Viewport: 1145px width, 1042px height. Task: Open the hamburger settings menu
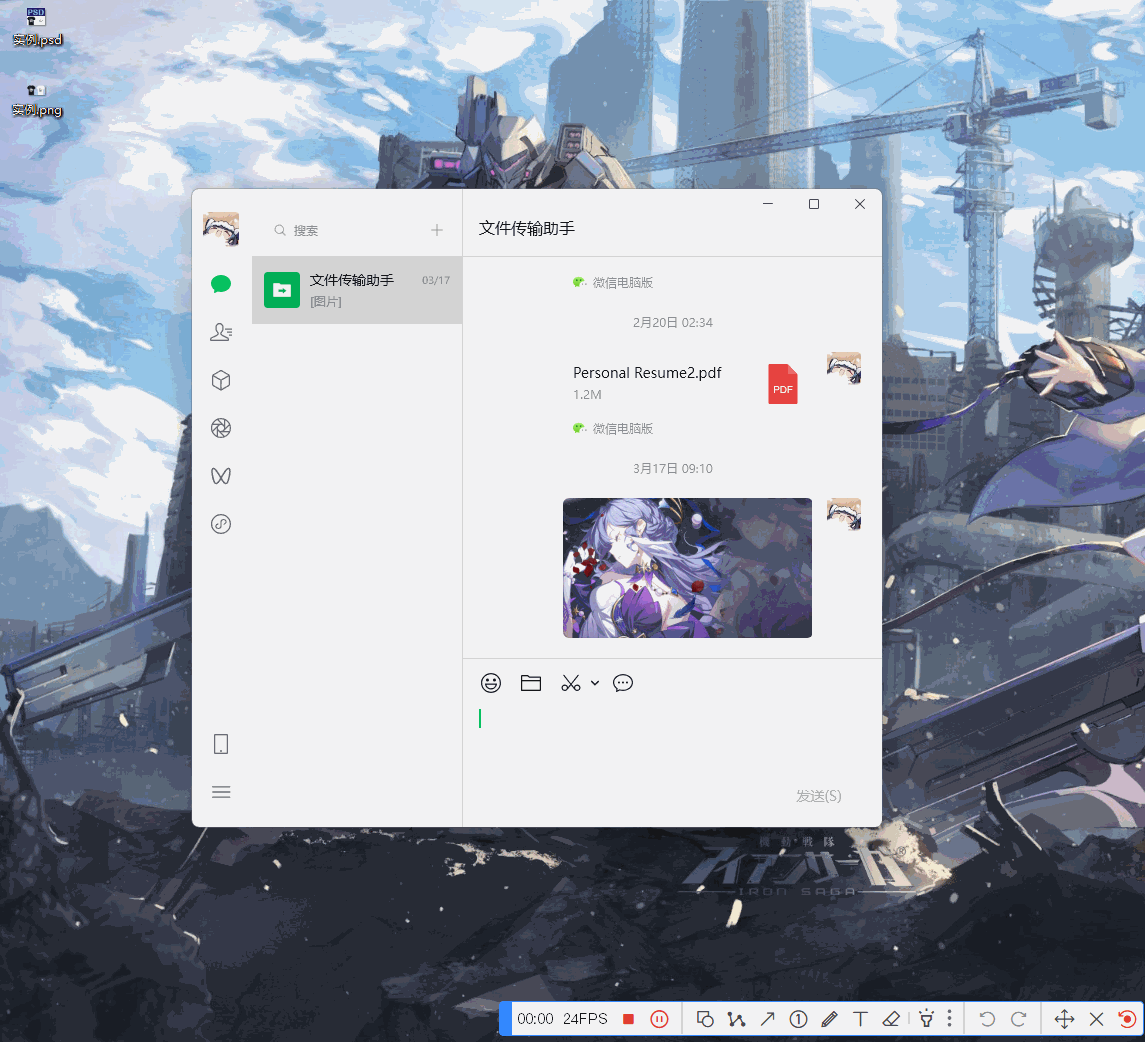[221, 792]
